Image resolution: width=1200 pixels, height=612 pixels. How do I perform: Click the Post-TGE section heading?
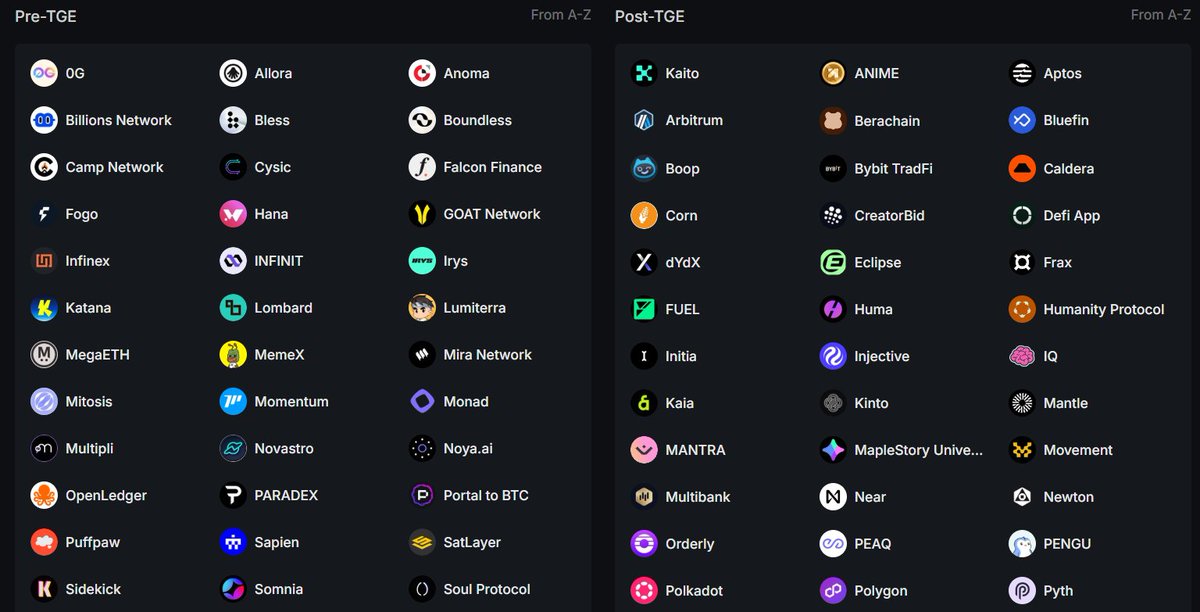pyautogui.click(x=650, y=16)
